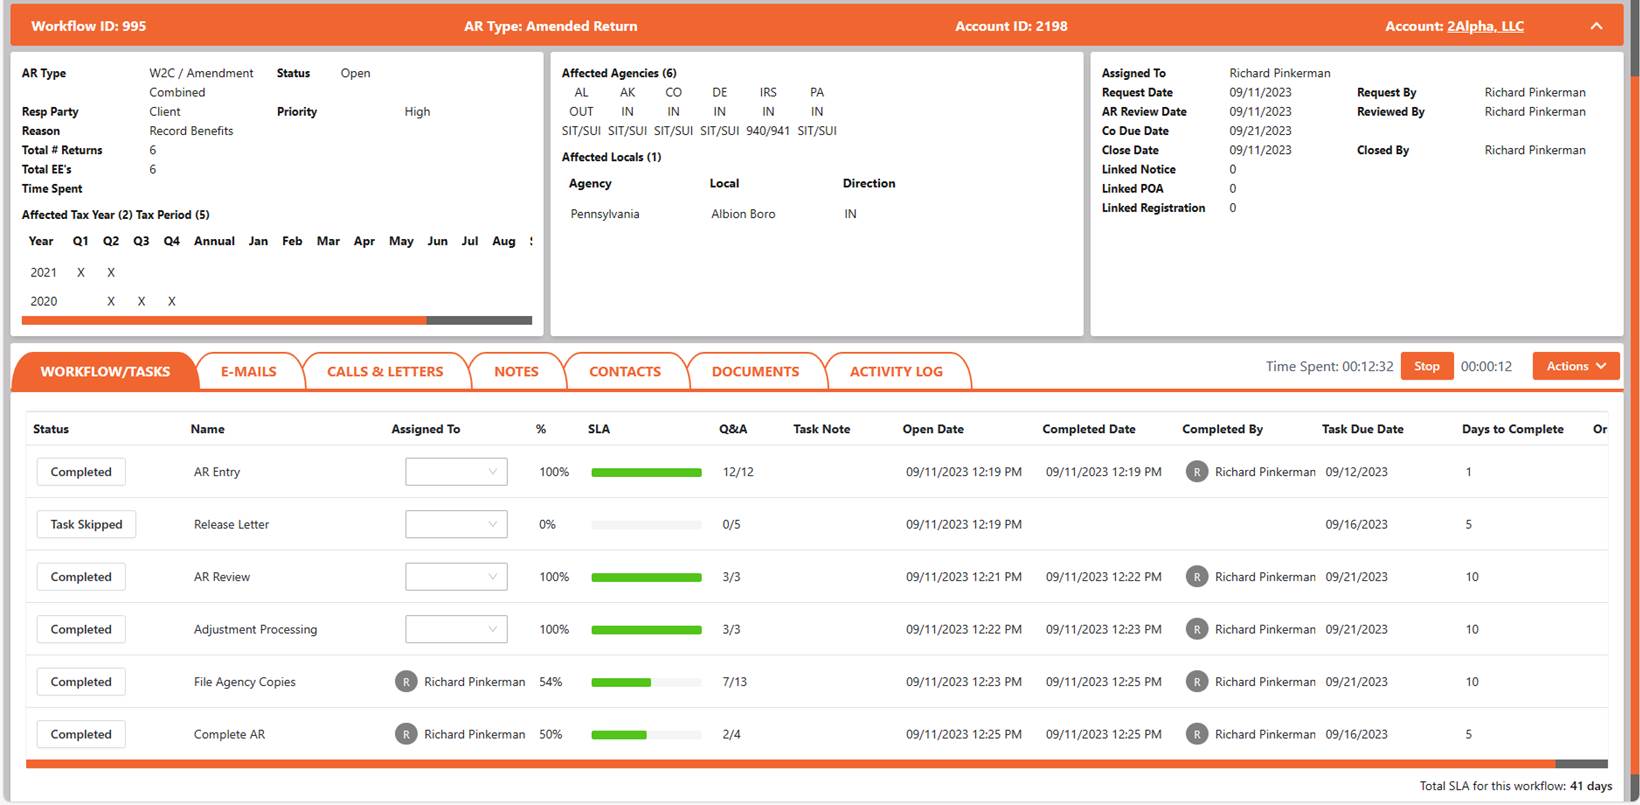Click the 0/5 Q&A value for Release Letter
Image resolution: width=1640 pixels, height=805 pixels.
pos(732,524)
